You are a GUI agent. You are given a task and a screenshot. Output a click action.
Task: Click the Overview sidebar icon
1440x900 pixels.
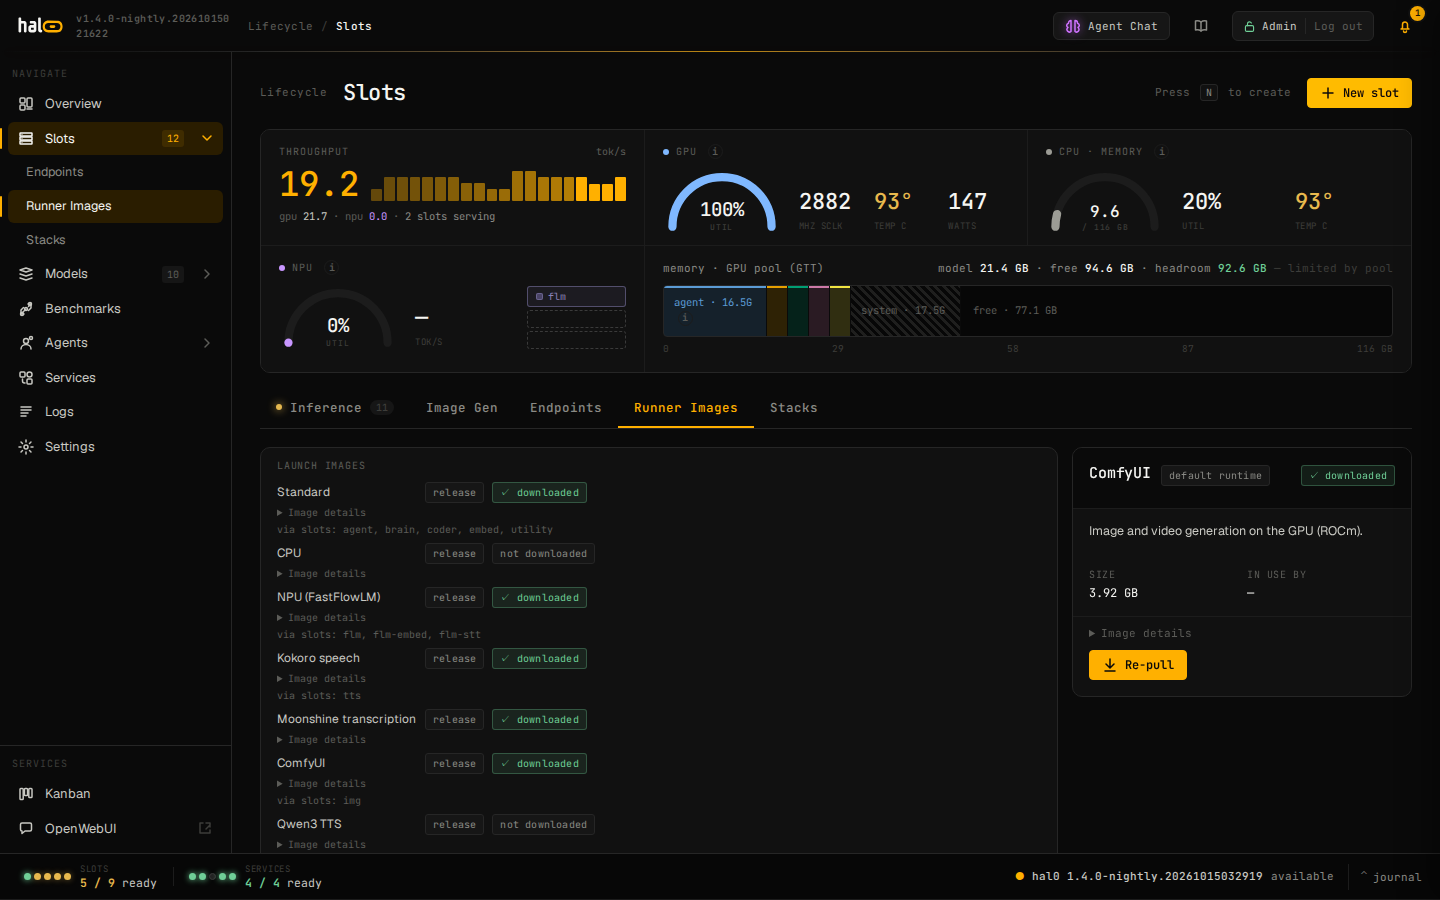[x=26, y=104]
